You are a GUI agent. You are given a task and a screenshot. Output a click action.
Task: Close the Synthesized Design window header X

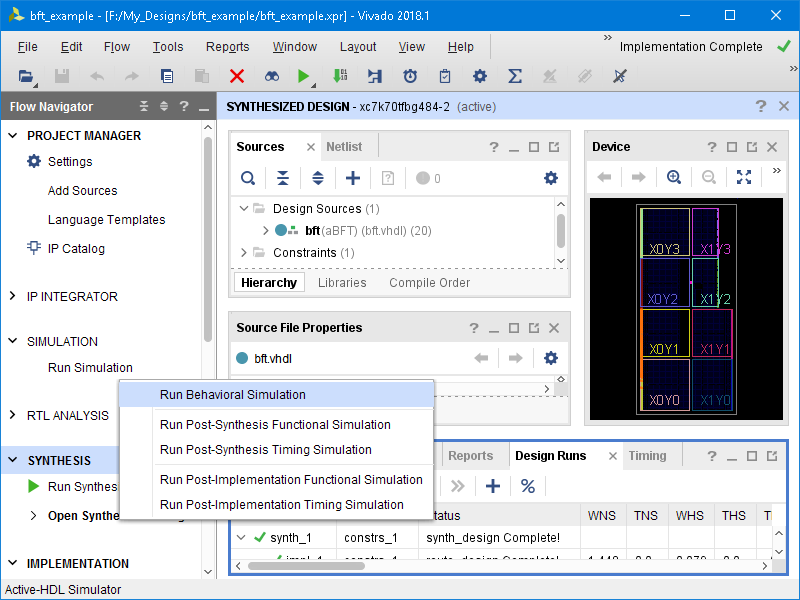pos(784,106)
